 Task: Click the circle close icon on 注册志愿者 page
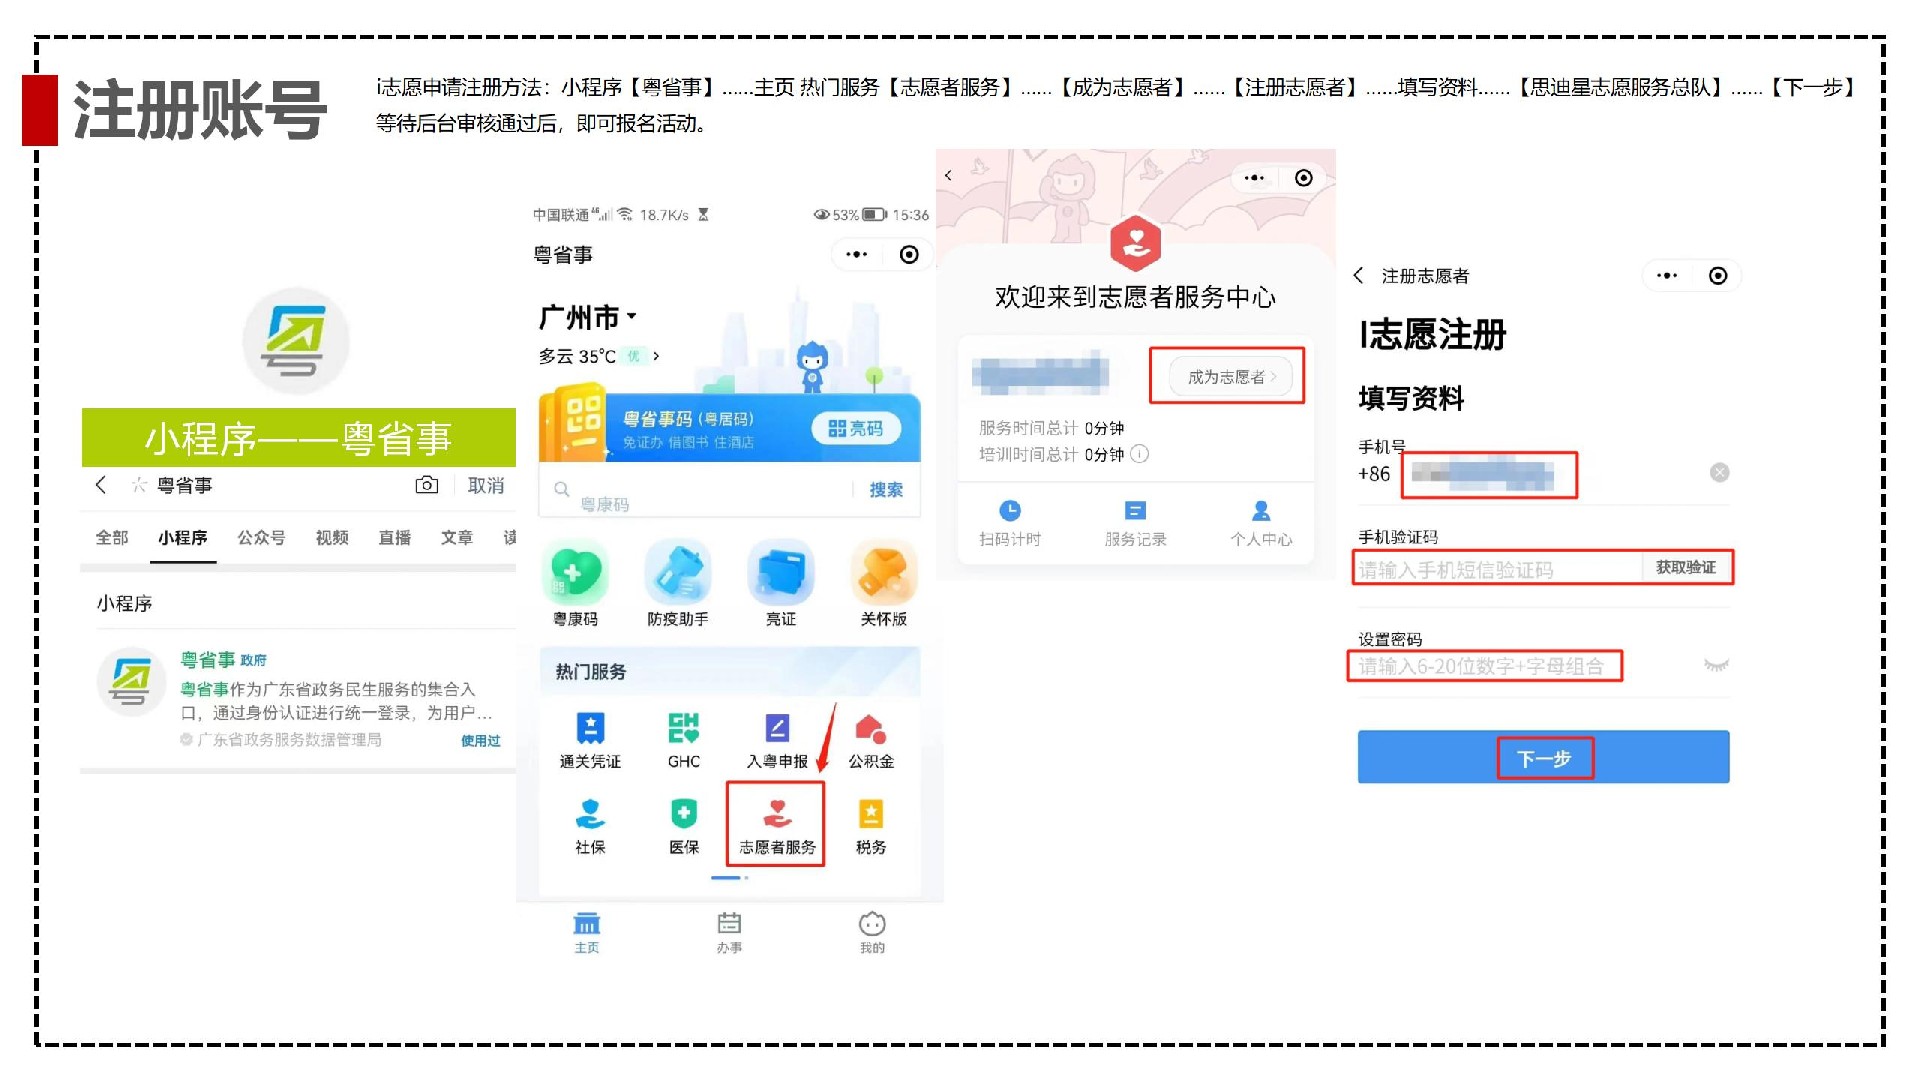click(1718, 275)
